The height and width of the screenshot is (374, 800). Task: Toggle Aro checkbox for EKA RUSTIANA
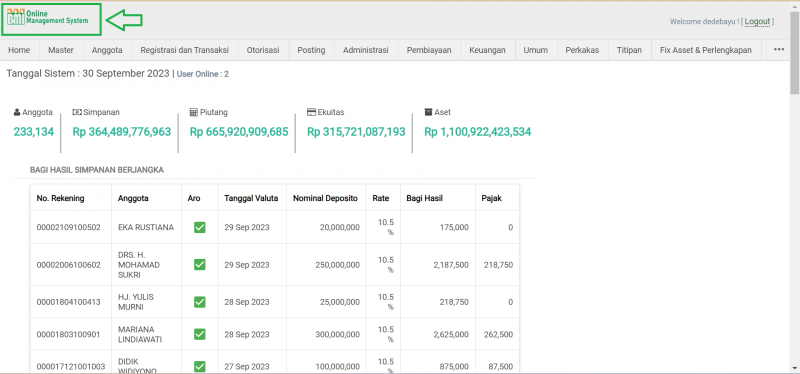pyautogui.click(x=199, y=227)
